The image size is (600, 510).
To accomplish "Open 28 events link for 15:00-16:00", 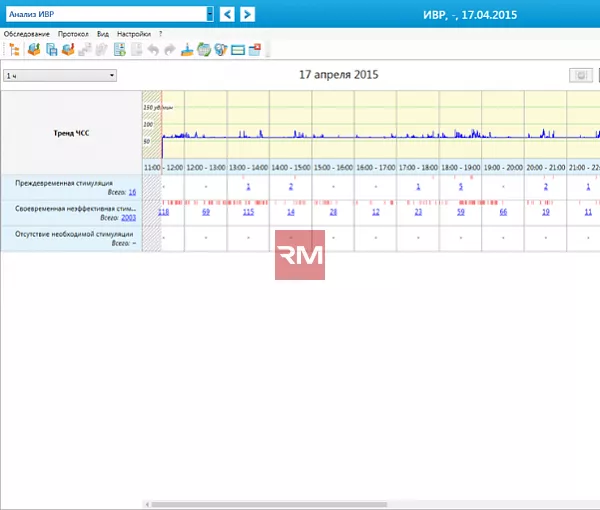I will coord(333,212).
